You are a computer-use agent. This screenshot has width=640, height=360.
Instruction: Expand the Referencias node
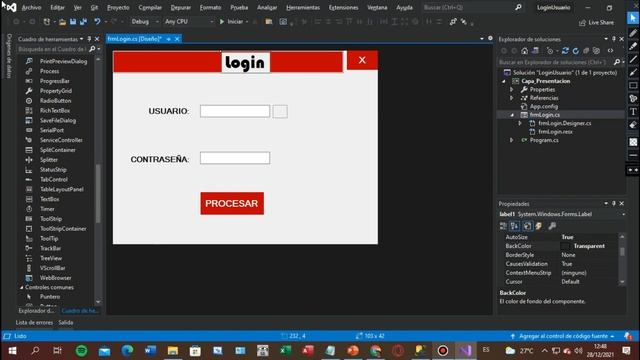(x=512, y=98)
